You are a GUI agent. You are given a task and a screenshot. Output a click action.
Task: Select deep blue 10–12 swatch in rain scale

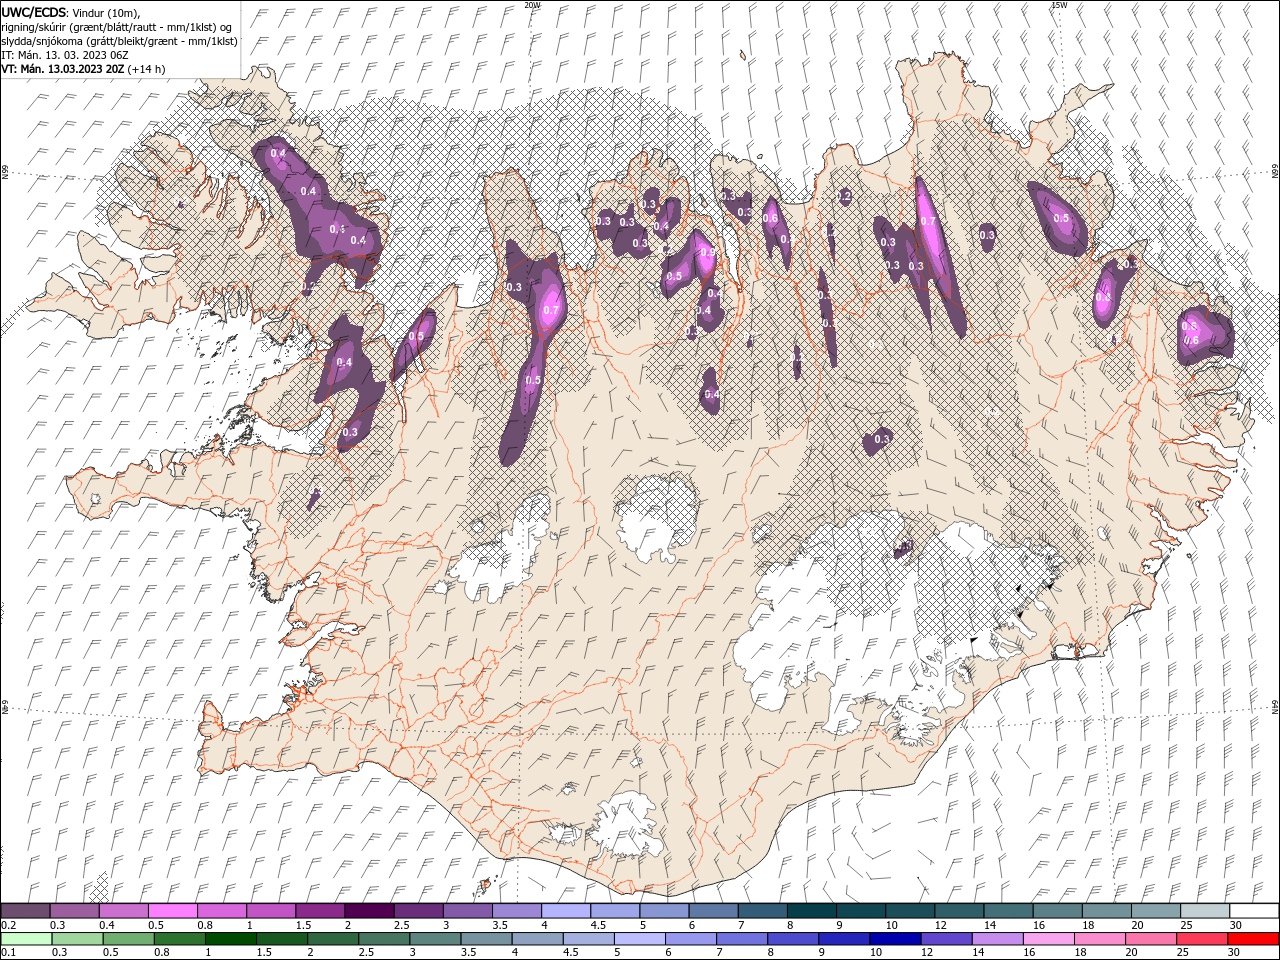pyautogui.click(x=895, y=939)
